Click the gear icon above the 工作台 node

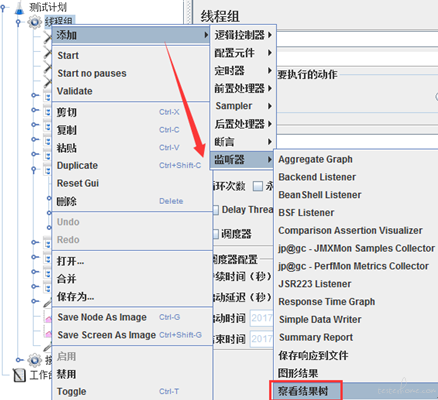pyautogui.click(x=34, y=360)
